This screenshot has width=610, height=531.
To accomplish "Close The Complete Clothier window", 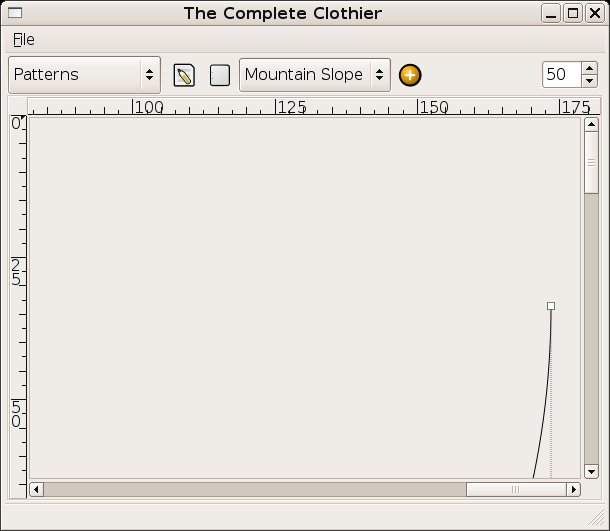I will click(595, 14).
